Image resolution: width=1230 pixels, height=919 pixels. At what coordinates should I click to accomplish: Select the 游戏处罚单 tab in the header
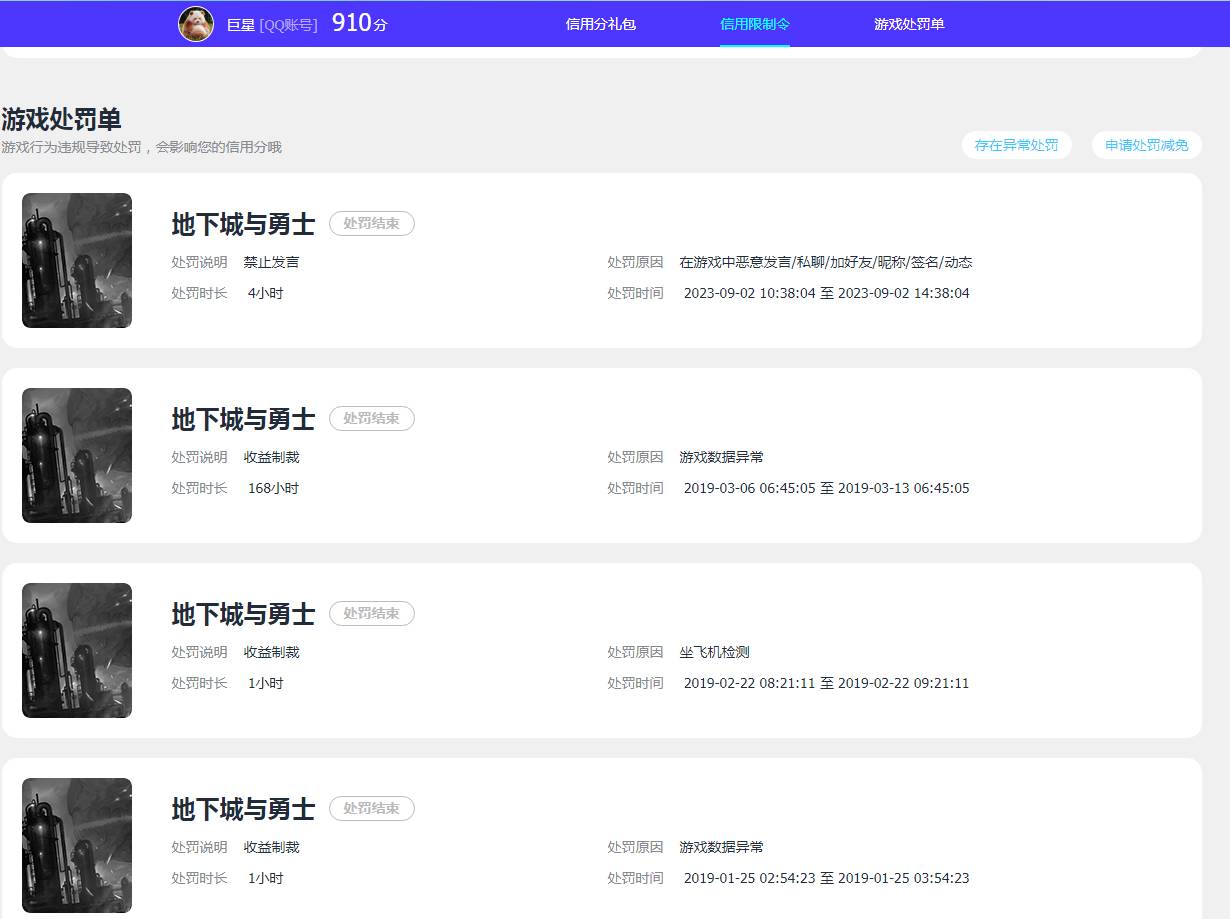908,24
